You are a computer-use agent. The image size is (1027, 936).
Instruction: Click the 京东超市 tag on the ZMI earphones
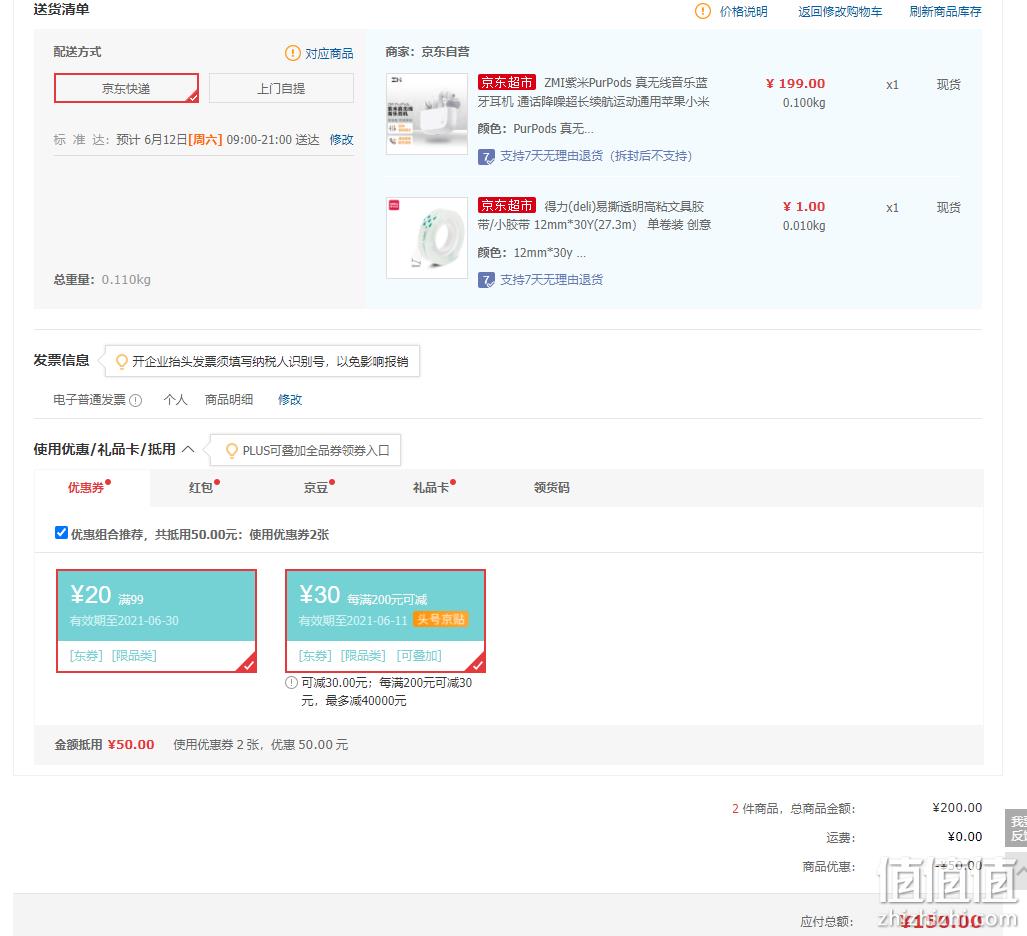[507, 83]
